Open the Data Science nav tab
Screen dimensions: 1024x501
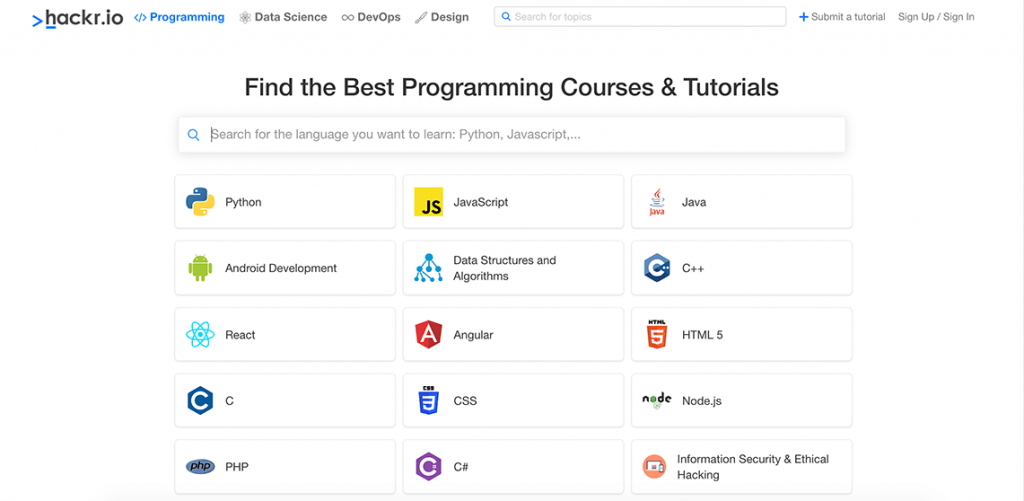pyautogui.click(x=283, y=18)
